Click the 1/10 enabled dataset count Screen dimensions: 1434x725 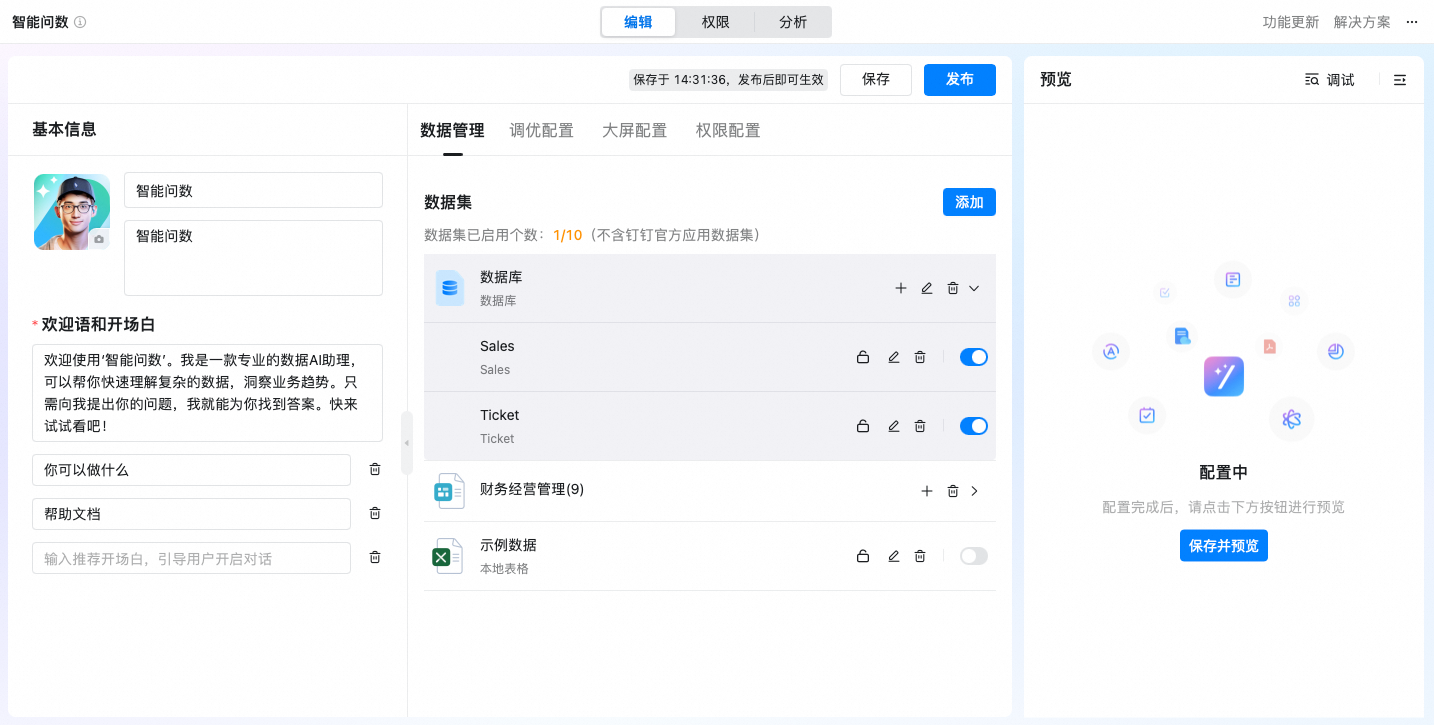[567, 235]
